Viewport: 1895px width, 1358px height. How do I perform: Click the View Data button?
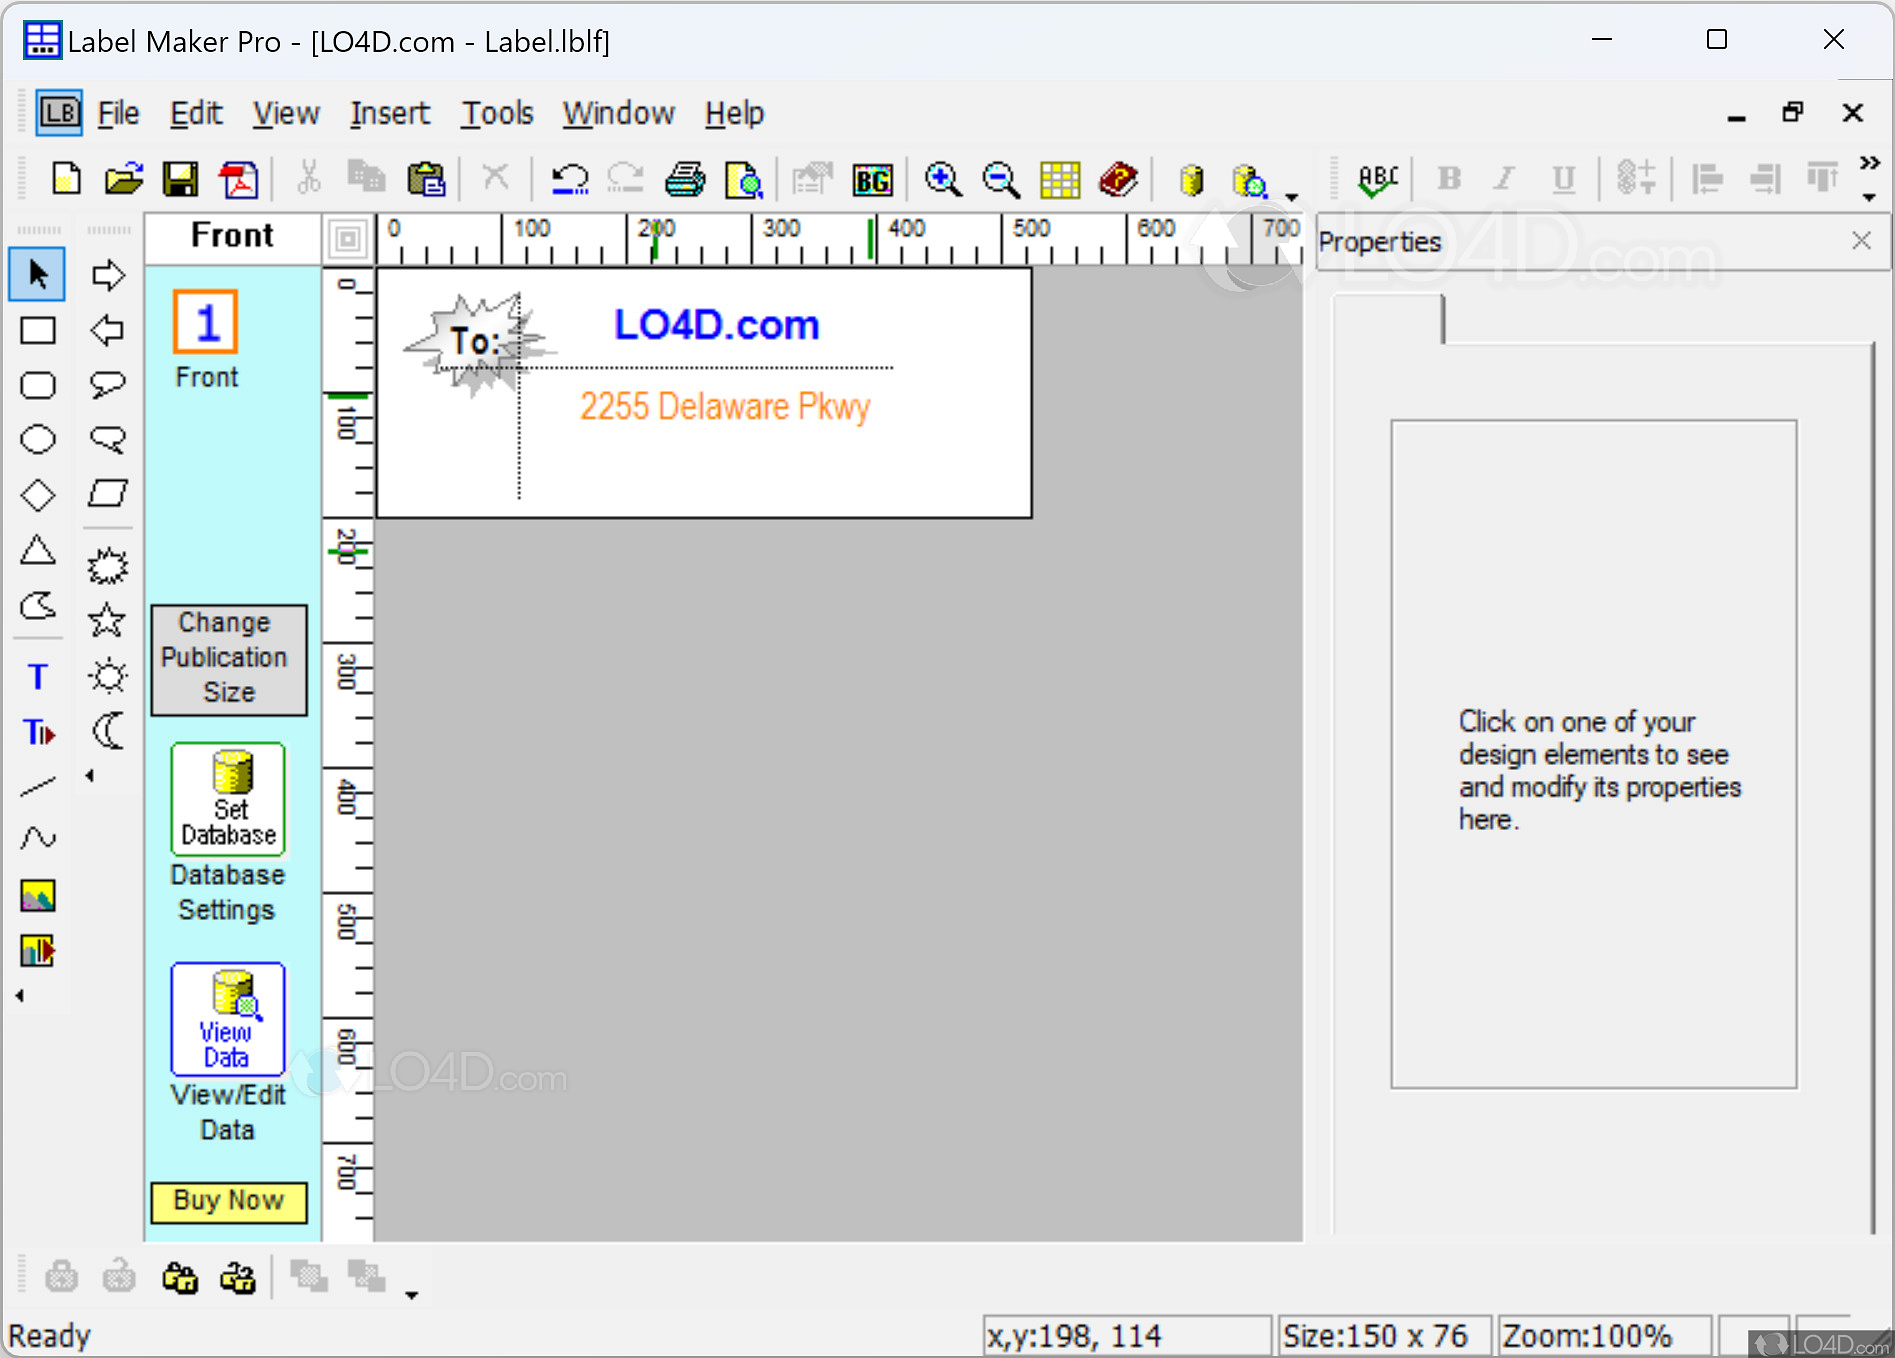pyautogui.click(x=228, y=1019)
